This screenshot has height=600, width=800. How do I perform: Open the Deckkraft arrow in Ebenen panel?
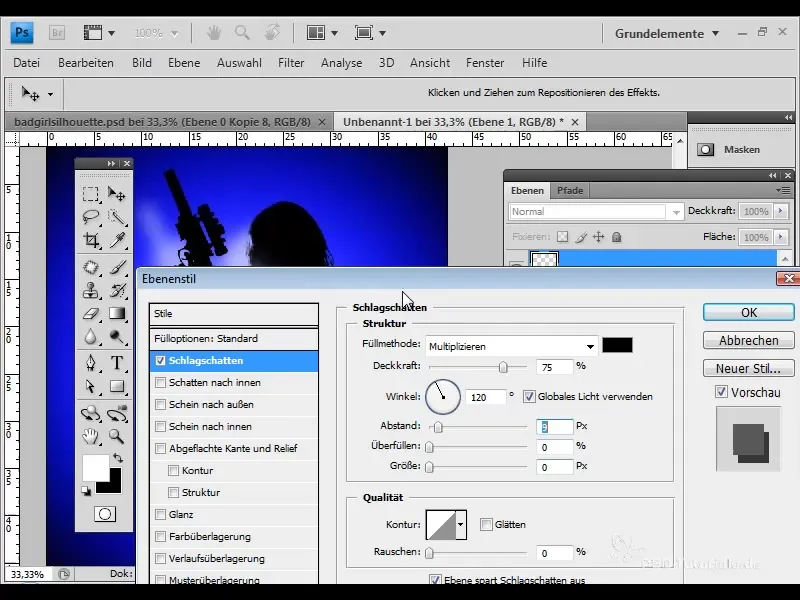pos(780,211)
